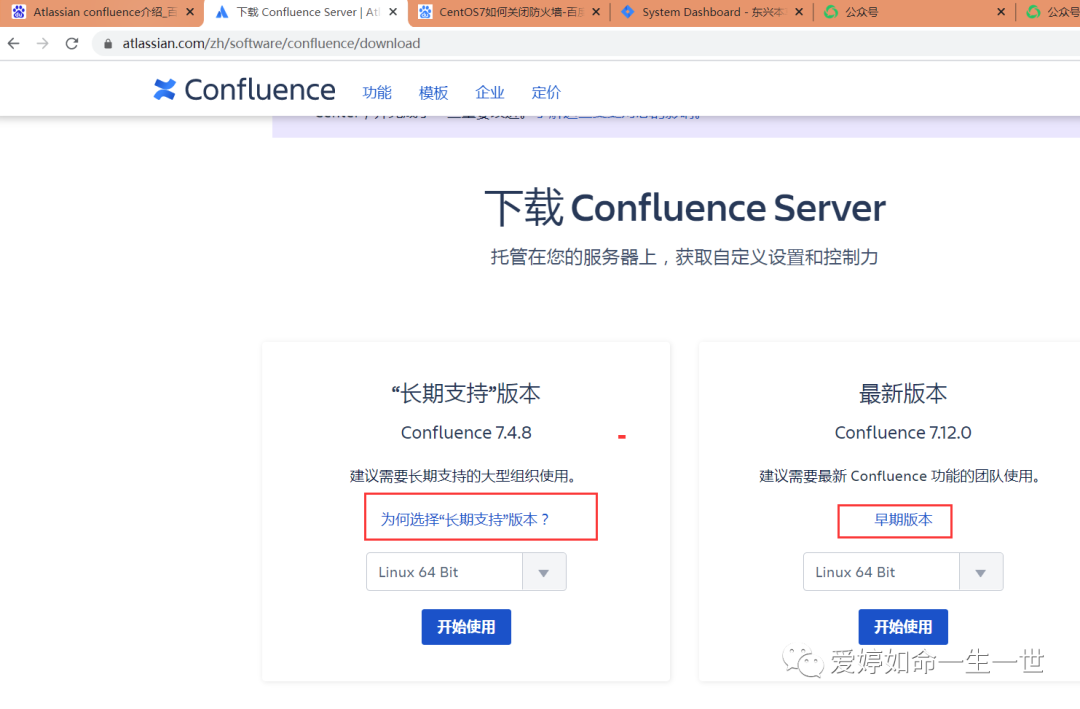Viewport: 1080px width, 709px height.
Task: Click the "长期支持"版本 card title
Action: click(x=466, y=393)
